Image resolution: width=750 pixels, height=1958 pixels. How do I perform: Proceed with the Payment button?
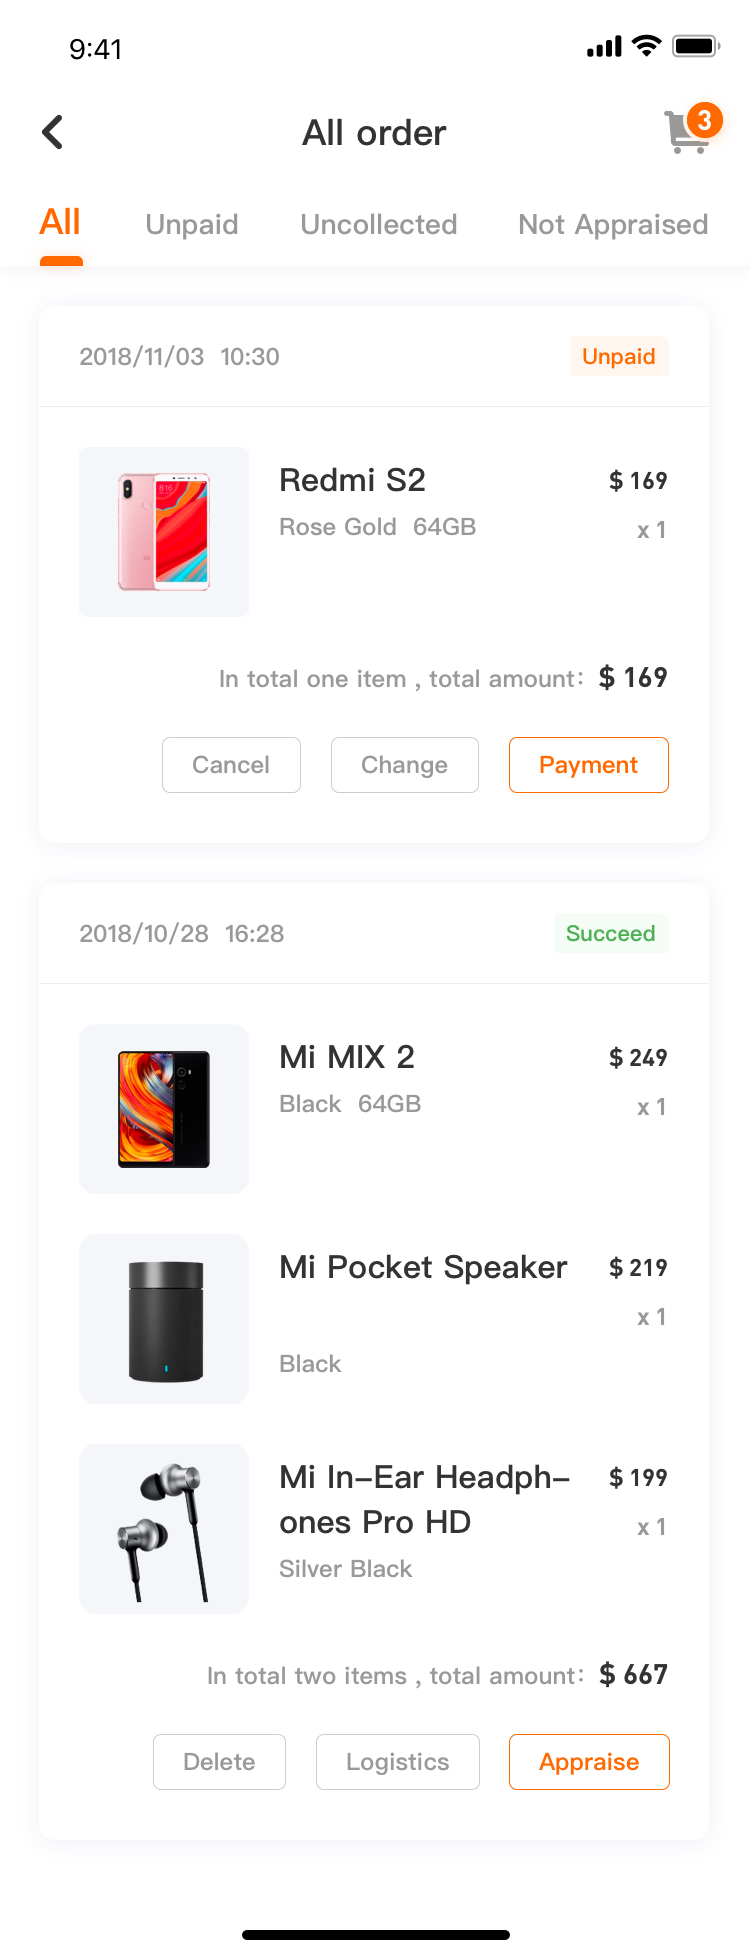[589, 765]
